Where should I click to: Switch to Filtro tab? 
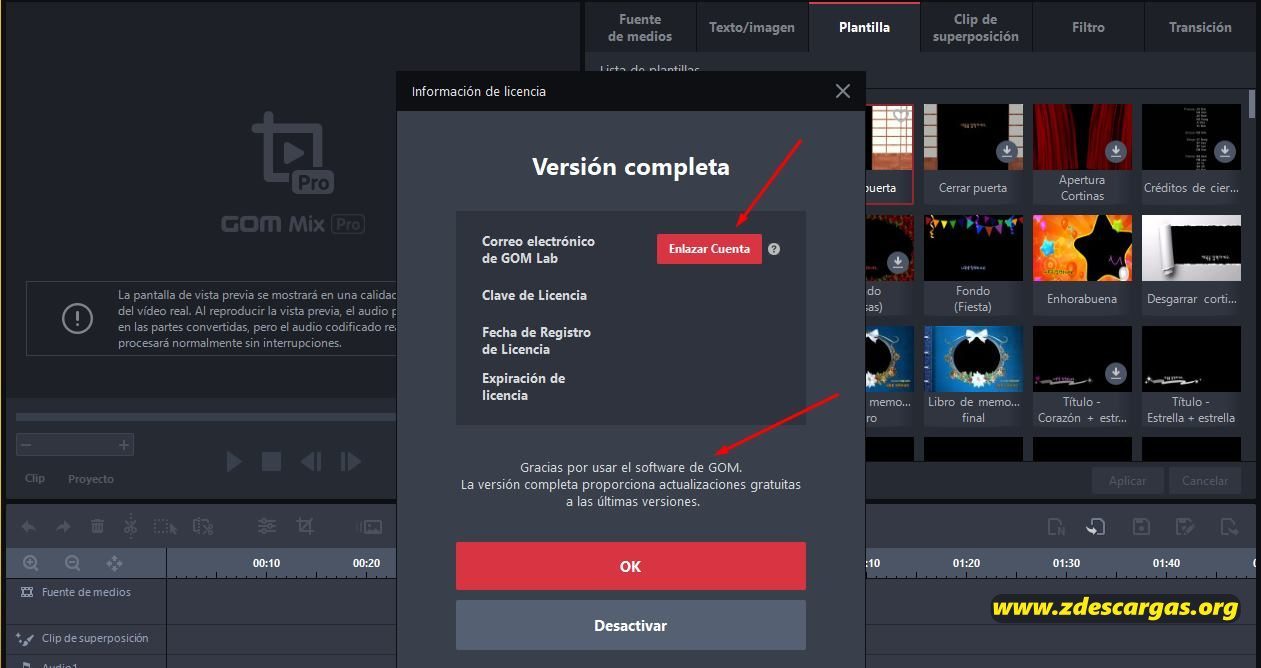point(1088,27)
